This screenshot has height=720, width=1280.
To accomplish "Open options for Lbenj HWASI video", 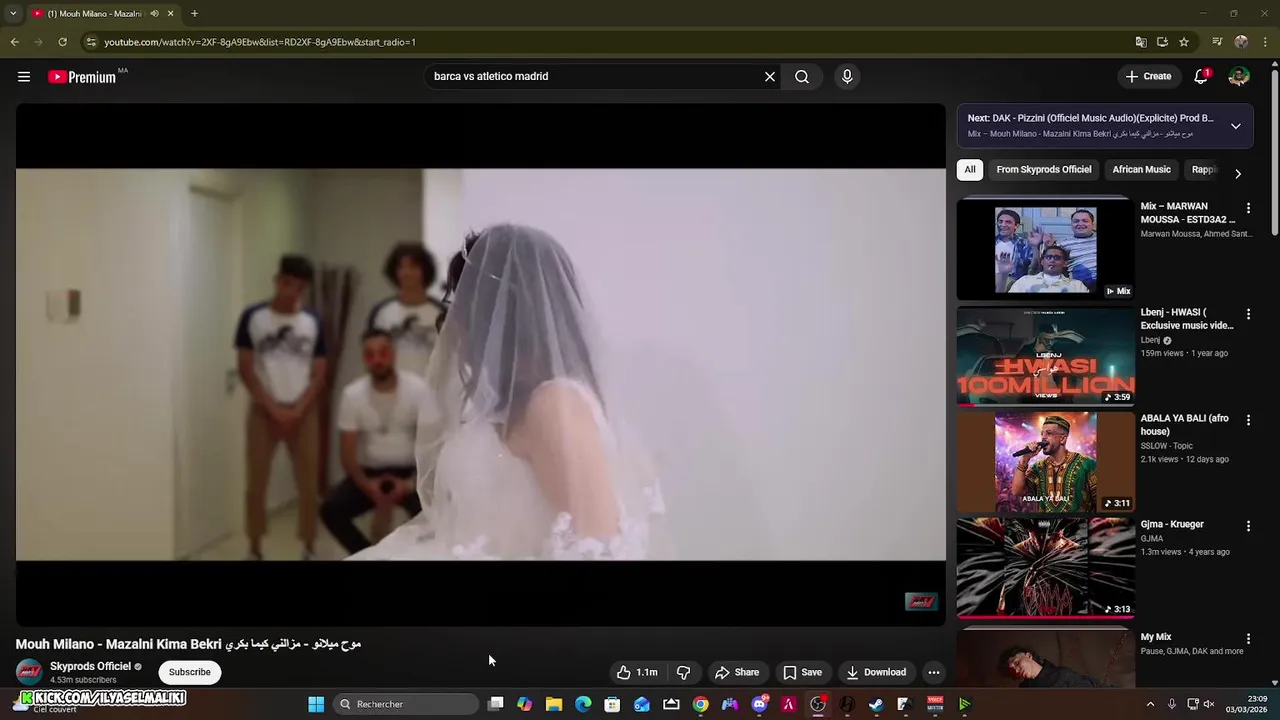I will [1248, 314].
